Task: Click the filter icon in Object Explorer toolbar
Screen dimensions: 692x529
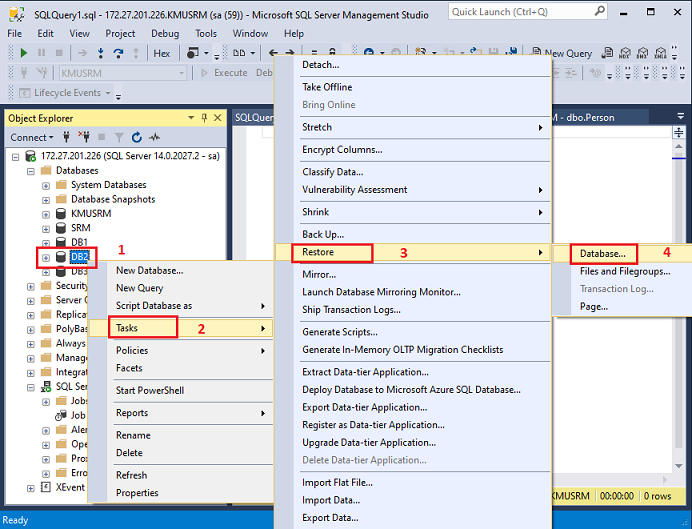Action: (x=119, y=137)
